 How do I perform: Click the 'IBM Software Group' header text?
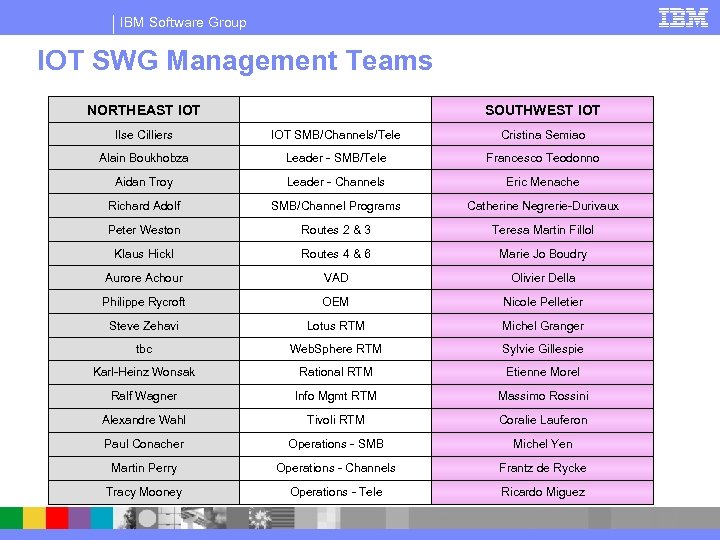183,22
